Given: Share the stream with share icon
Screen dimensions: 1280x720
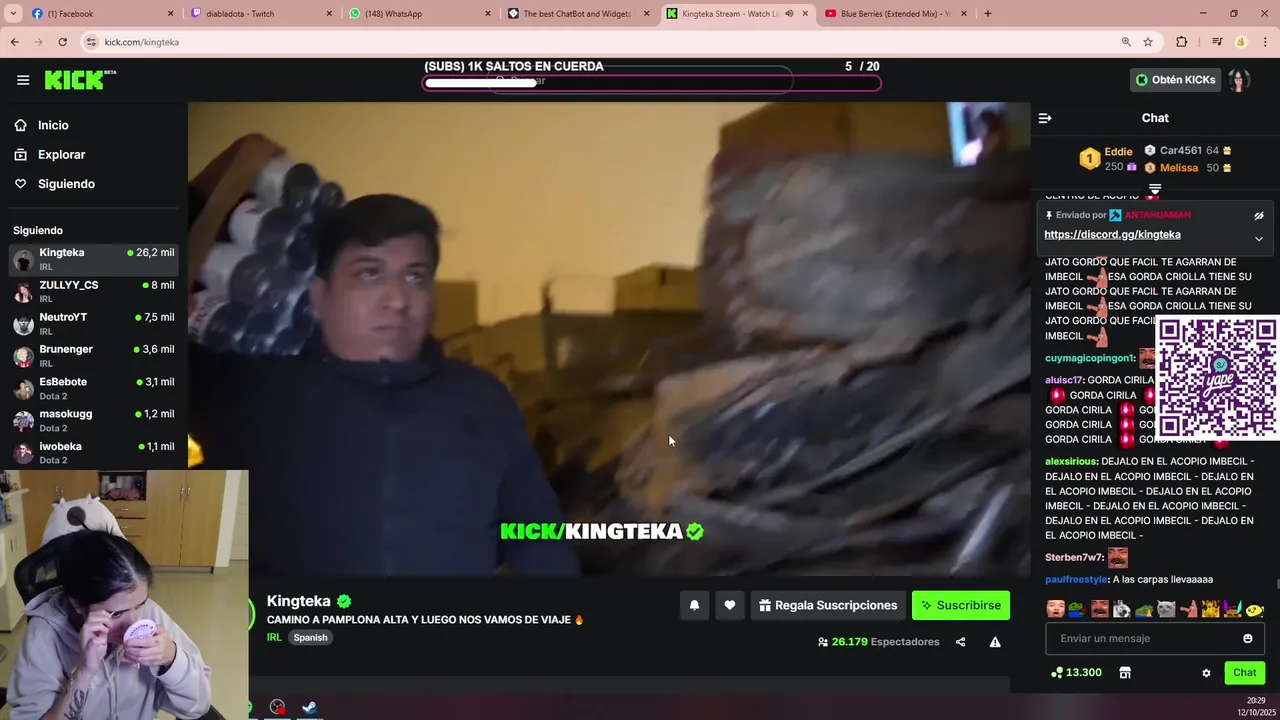Looking at the screenshot, I should pyautogui.click(x=961, y=642).
